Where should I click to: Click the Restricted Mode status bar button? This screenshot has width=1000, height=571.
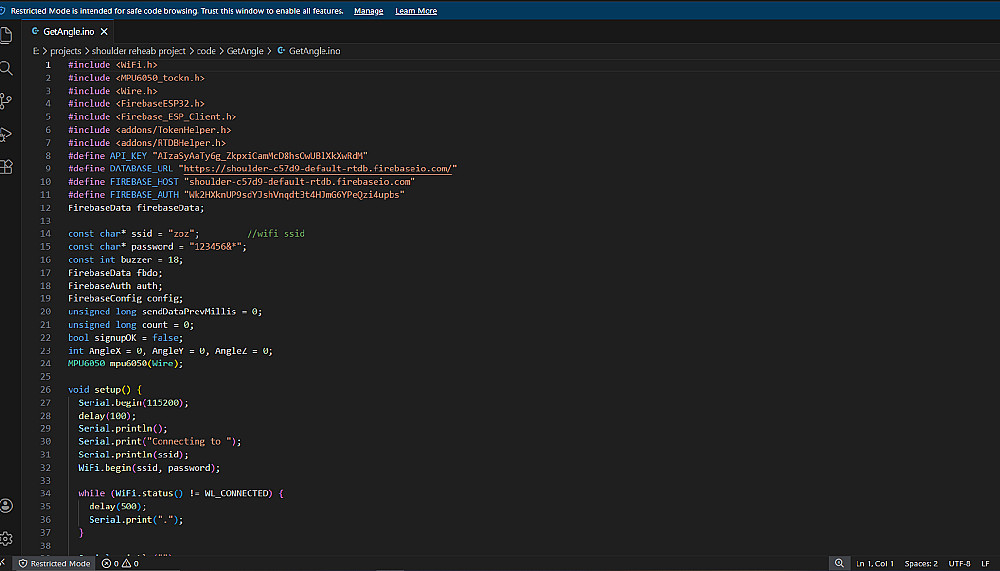(55, 563)
